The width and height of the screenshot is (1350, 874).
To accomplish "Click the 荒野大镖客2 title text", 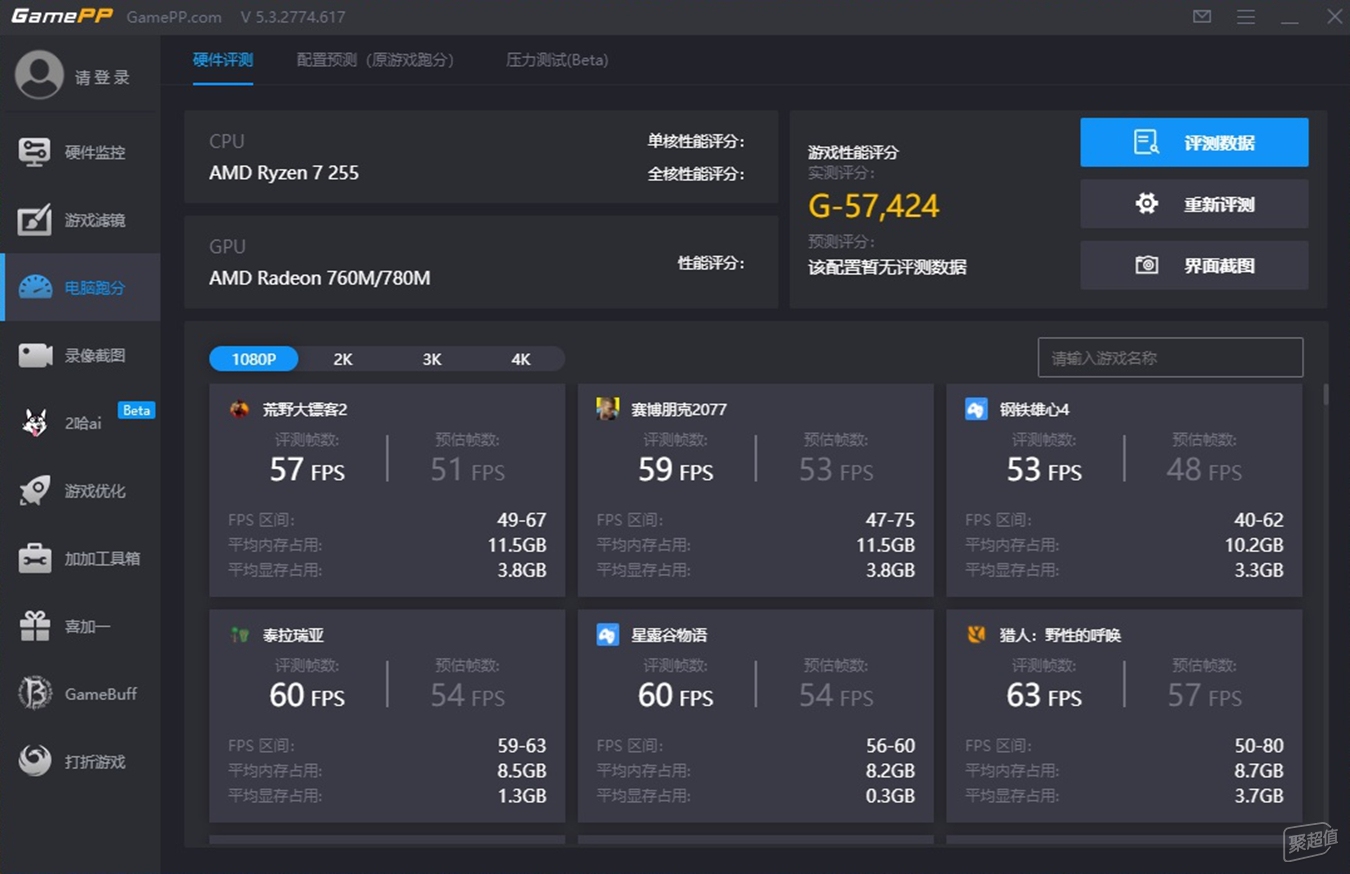I will point(305,409).
